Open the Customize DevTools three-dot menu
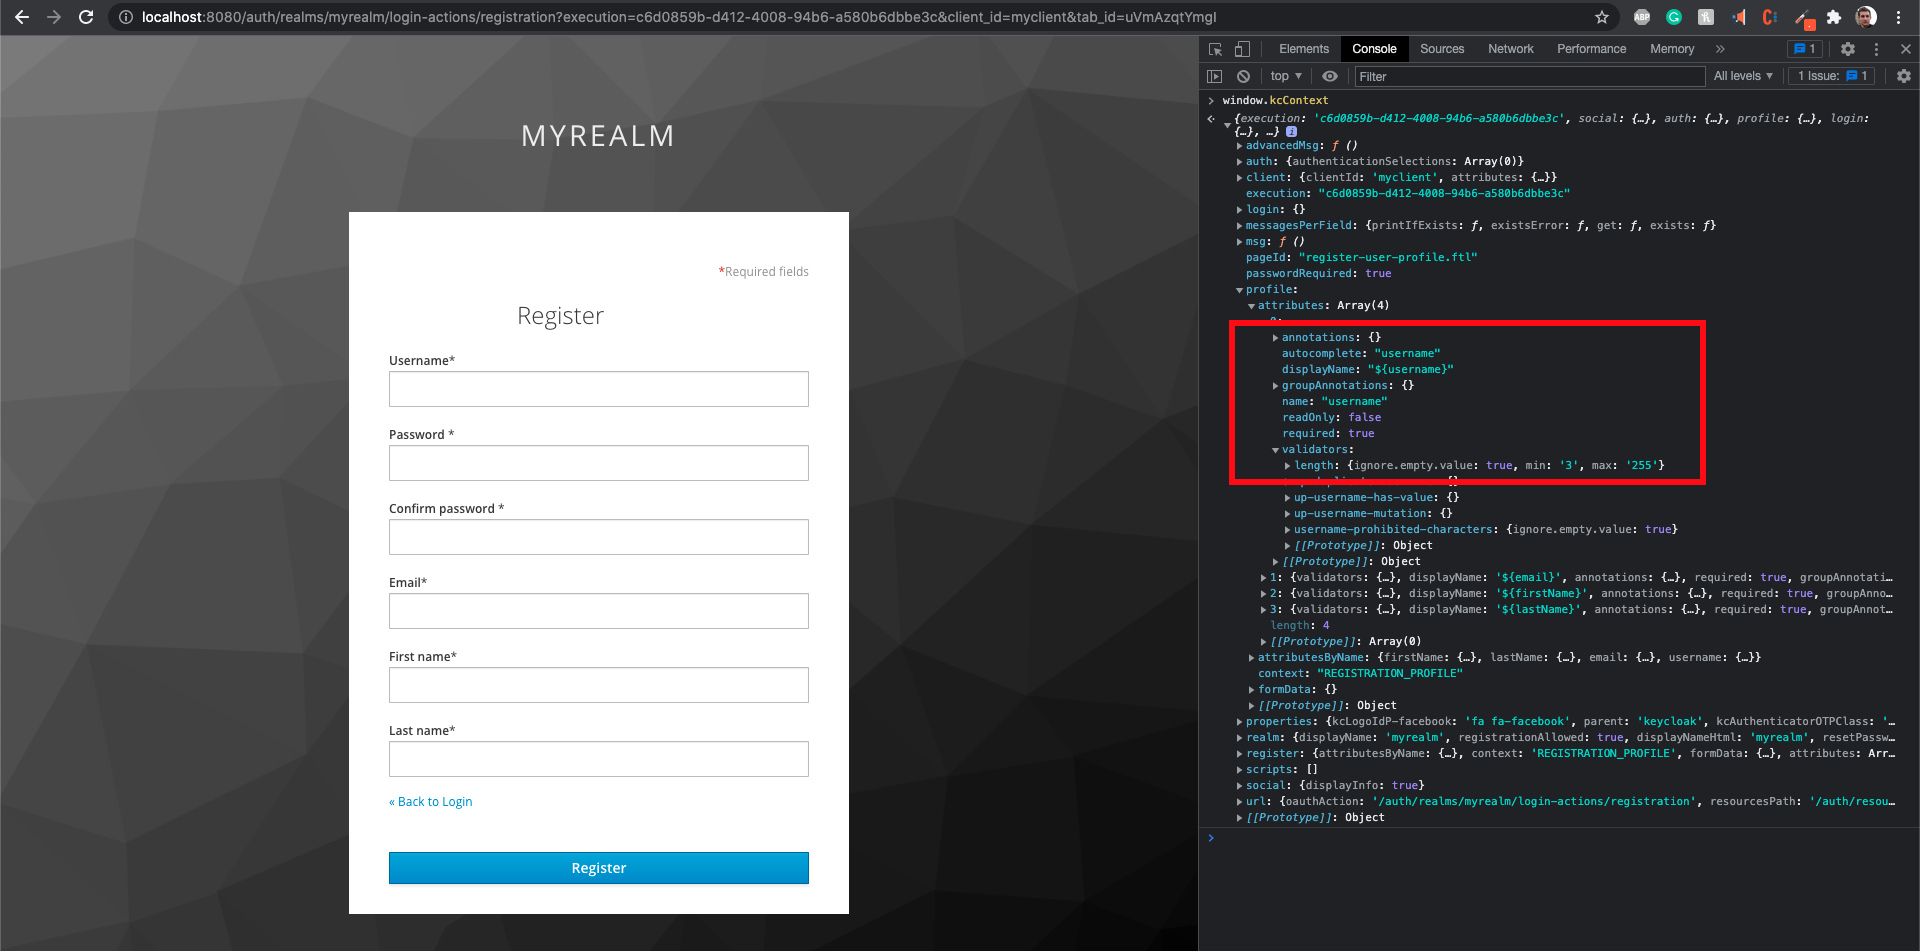Viewport: 1920px width, 951px height. coord(1876,48)
